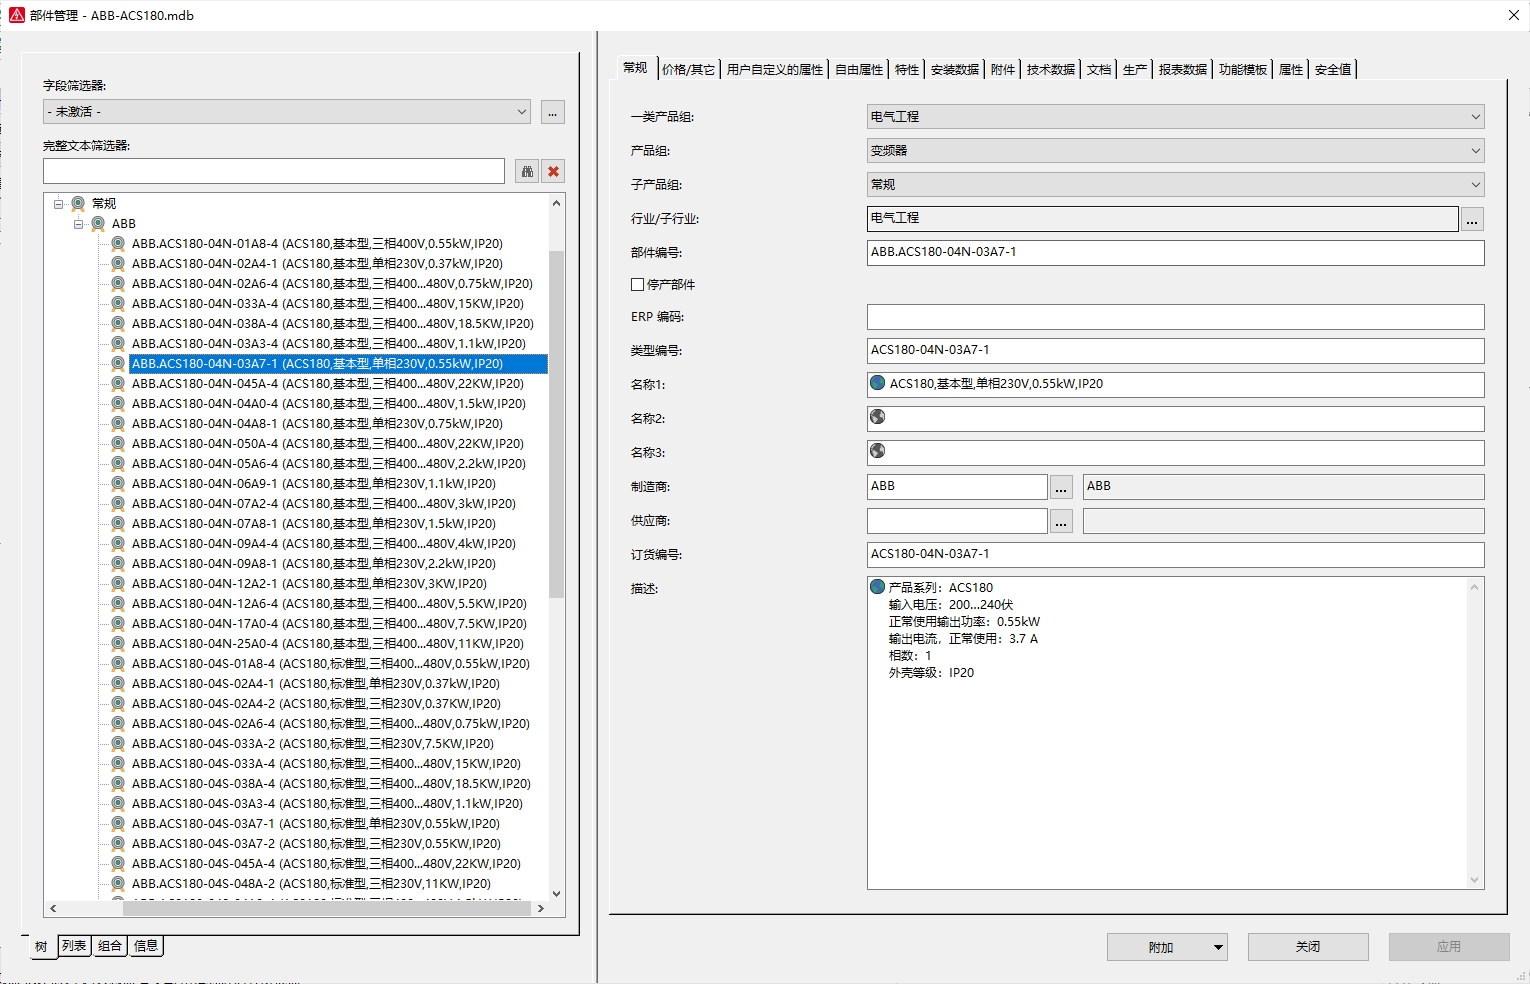The image size is (1530, 984).
Task: Select tree item ABB.ACS180-04S-03A7-2
Action: [316, 843]
